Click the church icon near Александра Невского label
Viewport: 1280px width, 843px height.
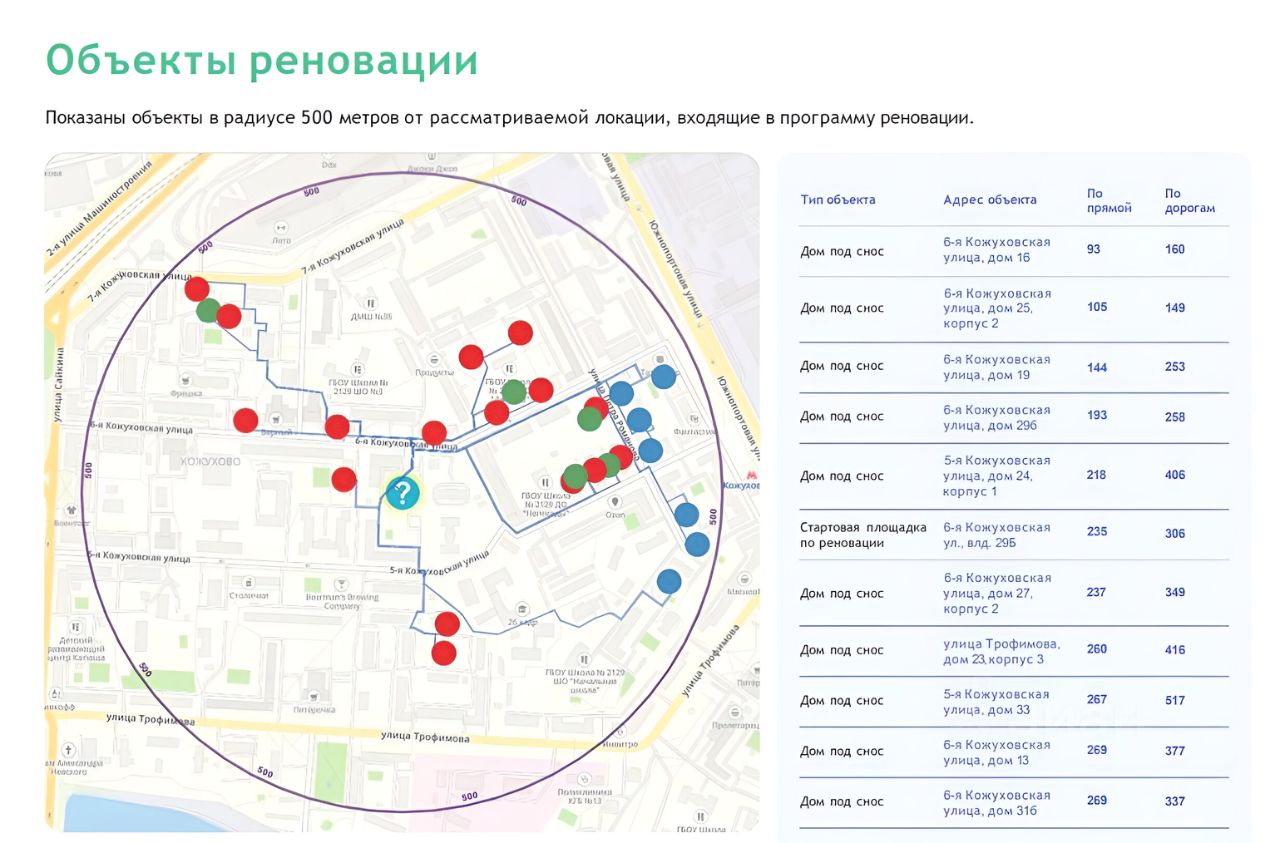point(68,749)
